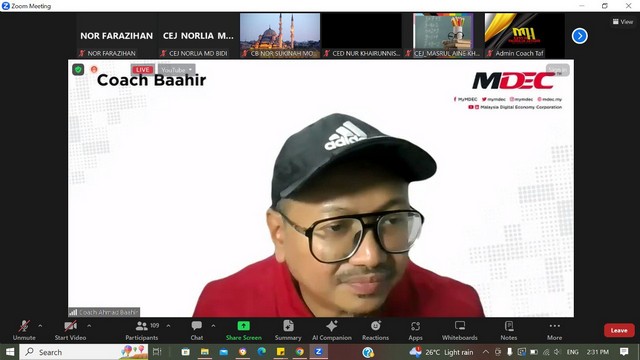Leave the meeting
This screenshot has width=640, height=360.
click(619, 330)
